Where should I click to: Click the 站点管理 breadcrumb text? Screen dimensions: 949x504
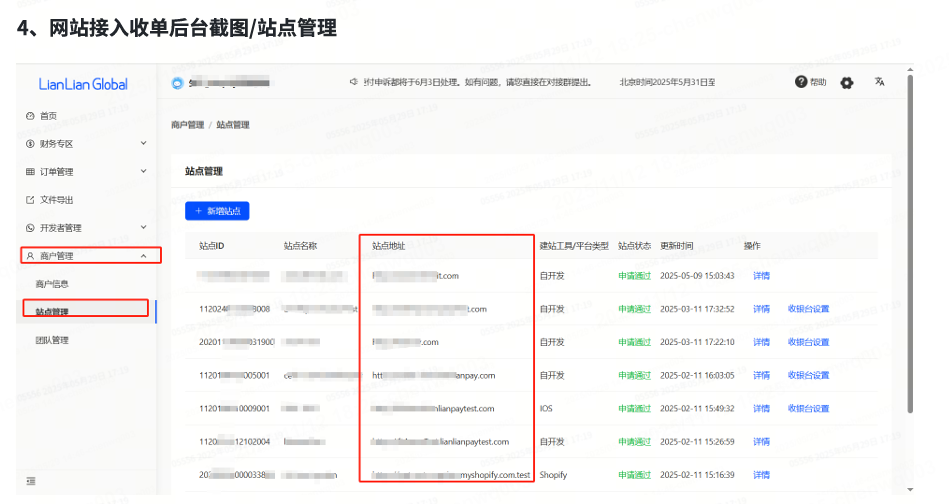233,125
